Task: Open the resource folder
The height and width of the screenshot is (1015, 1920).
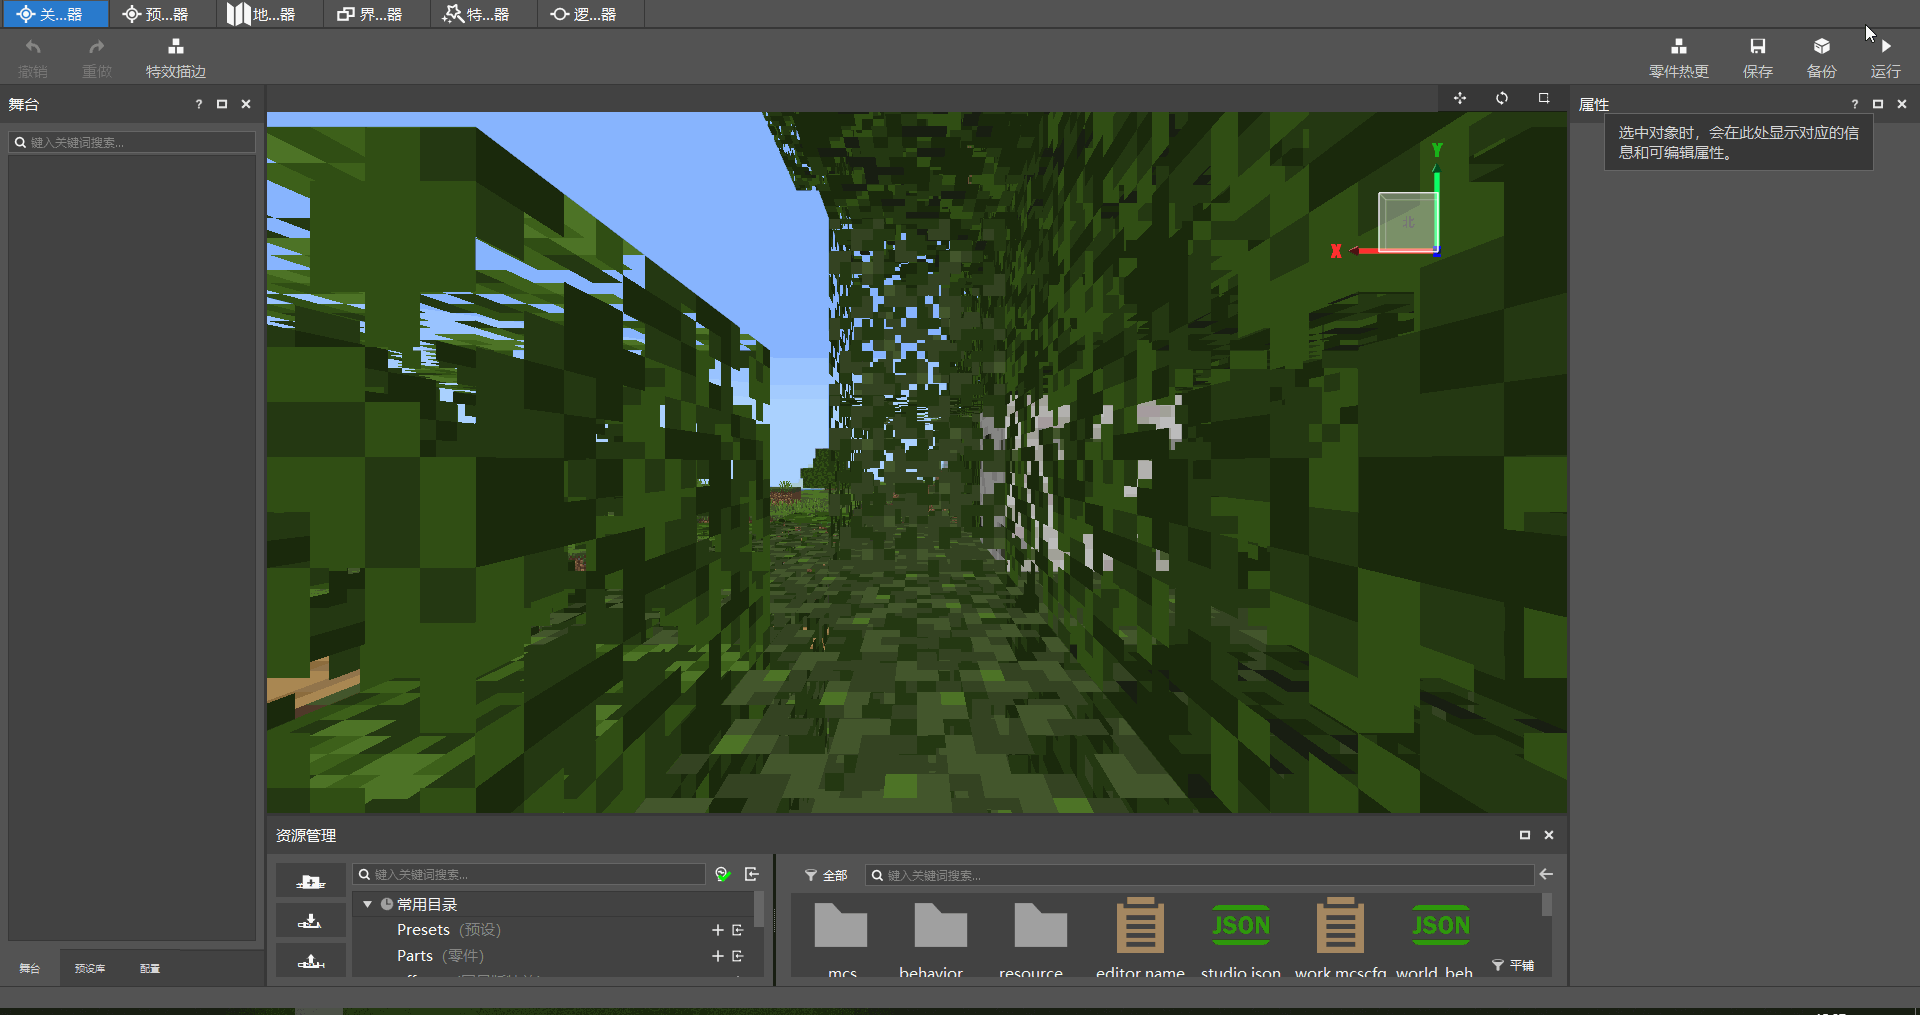Action: pyautogui.click(x=1040, y=939)
